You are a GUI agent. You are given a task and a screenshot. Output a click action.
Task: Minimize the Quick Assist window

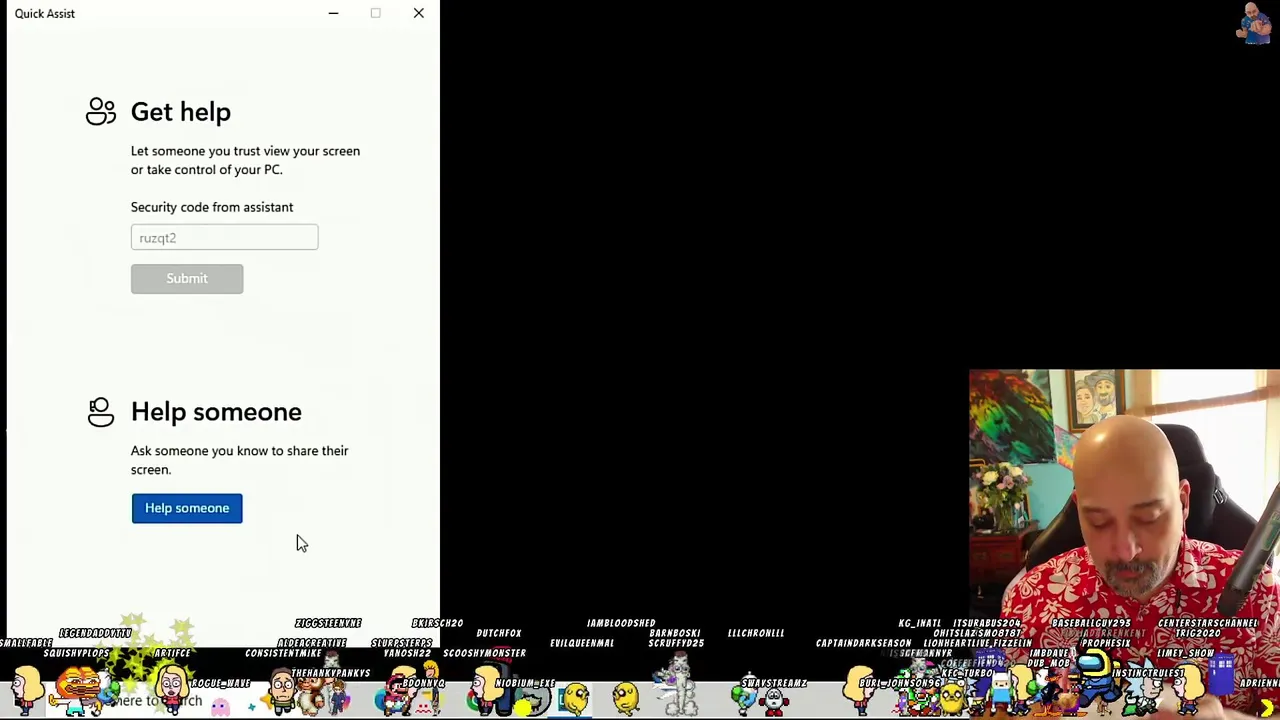pyautogui.click(x=333, y=13)
